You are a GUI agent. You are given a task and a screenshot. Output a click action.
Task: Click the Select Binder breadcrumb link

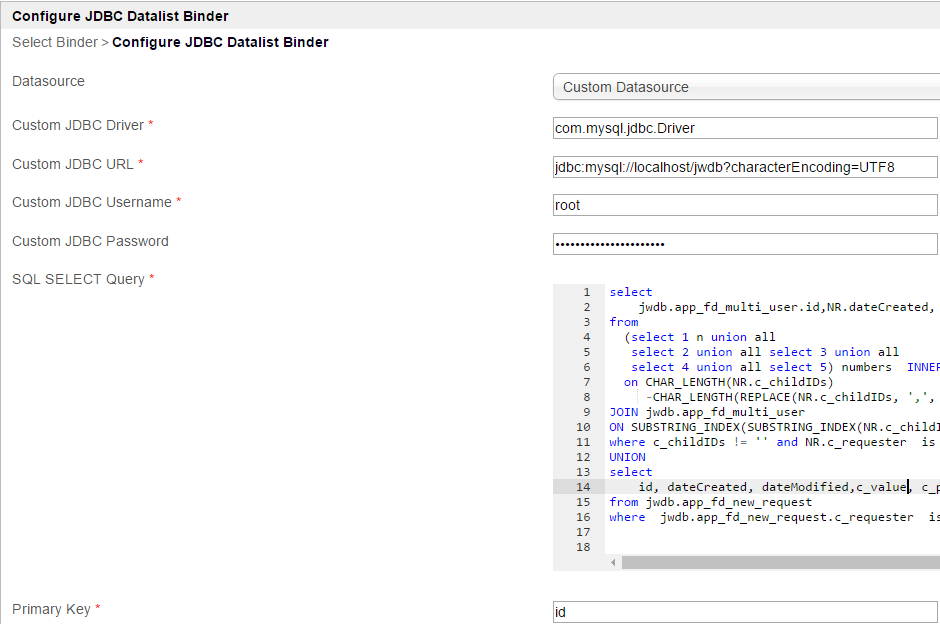(54, 42)
